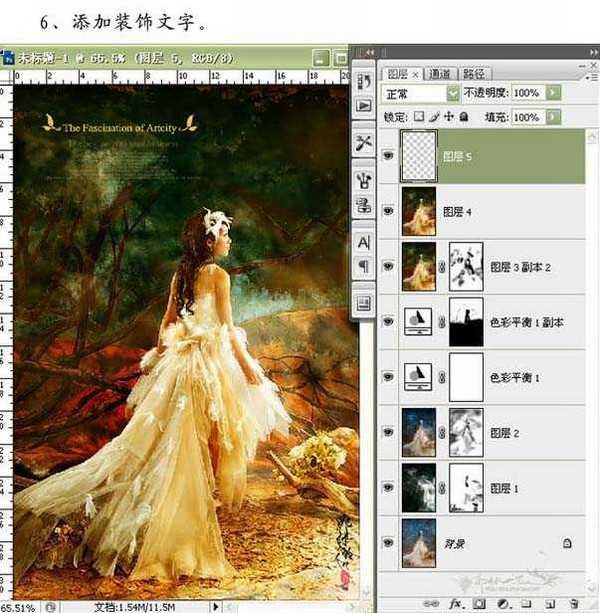Open the Paragraph panel icon

point(362,266)
